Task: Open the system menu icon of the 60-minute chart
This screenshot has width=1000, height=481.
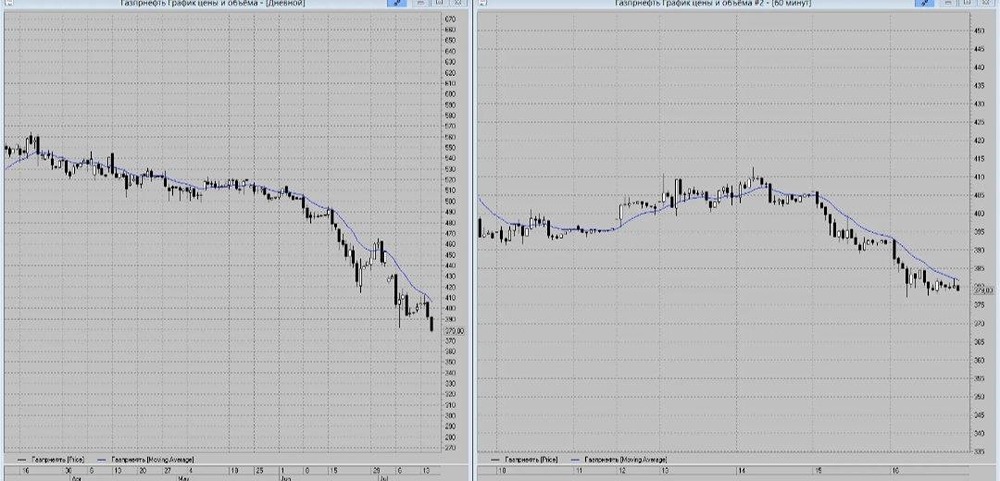Action: pos(483,3)
